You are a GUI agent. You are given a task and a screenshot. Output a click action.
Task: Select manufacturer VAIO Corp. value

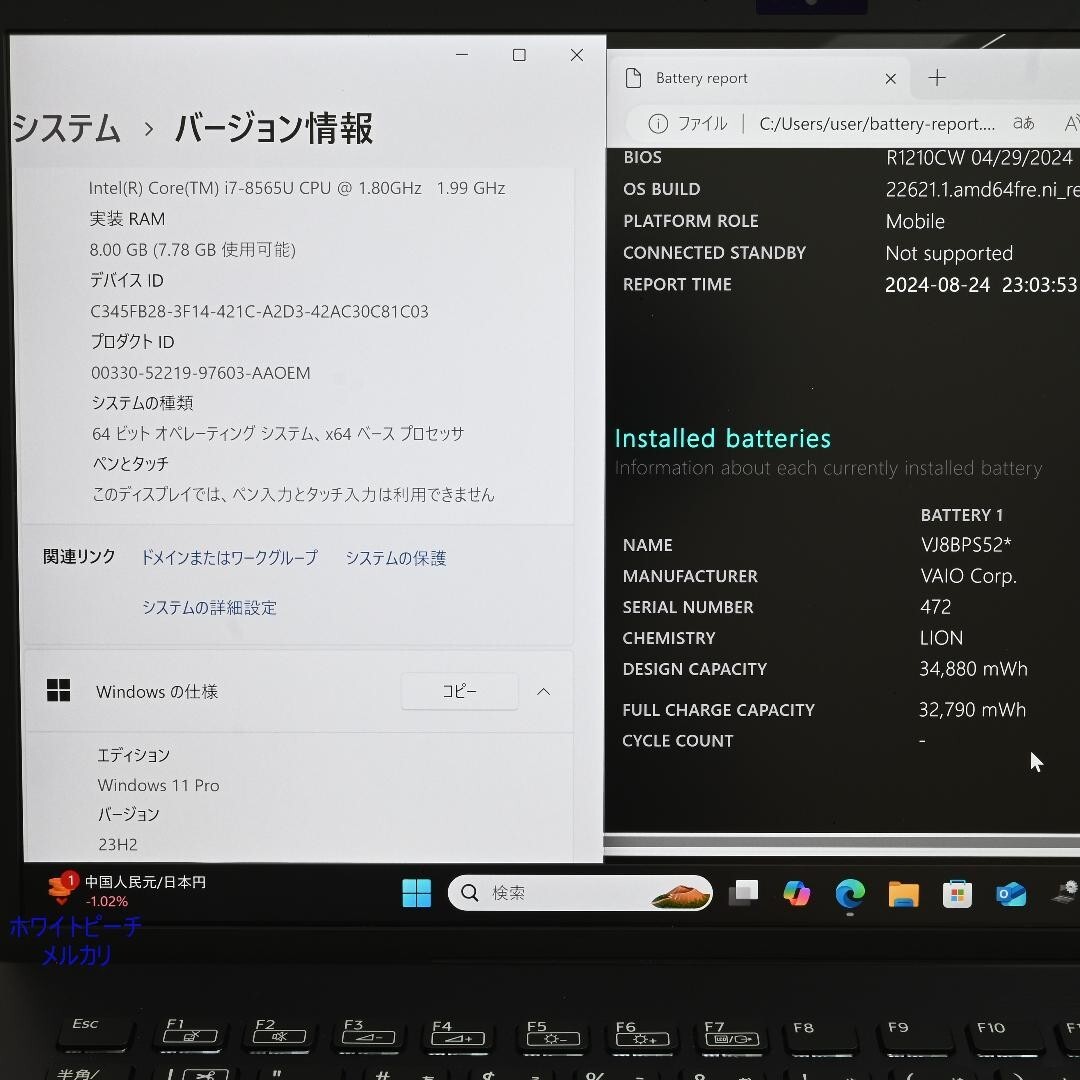pos(968,576)
